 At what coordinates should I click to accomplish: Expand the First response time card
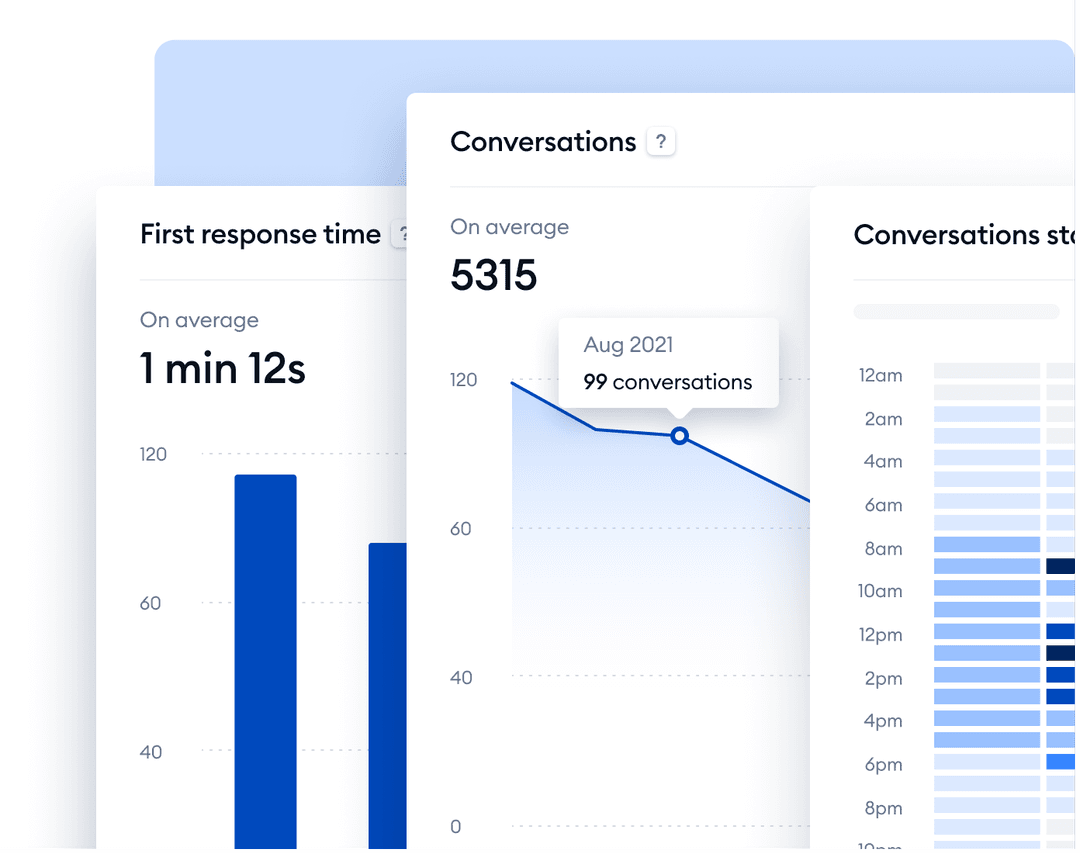point(259,234)
